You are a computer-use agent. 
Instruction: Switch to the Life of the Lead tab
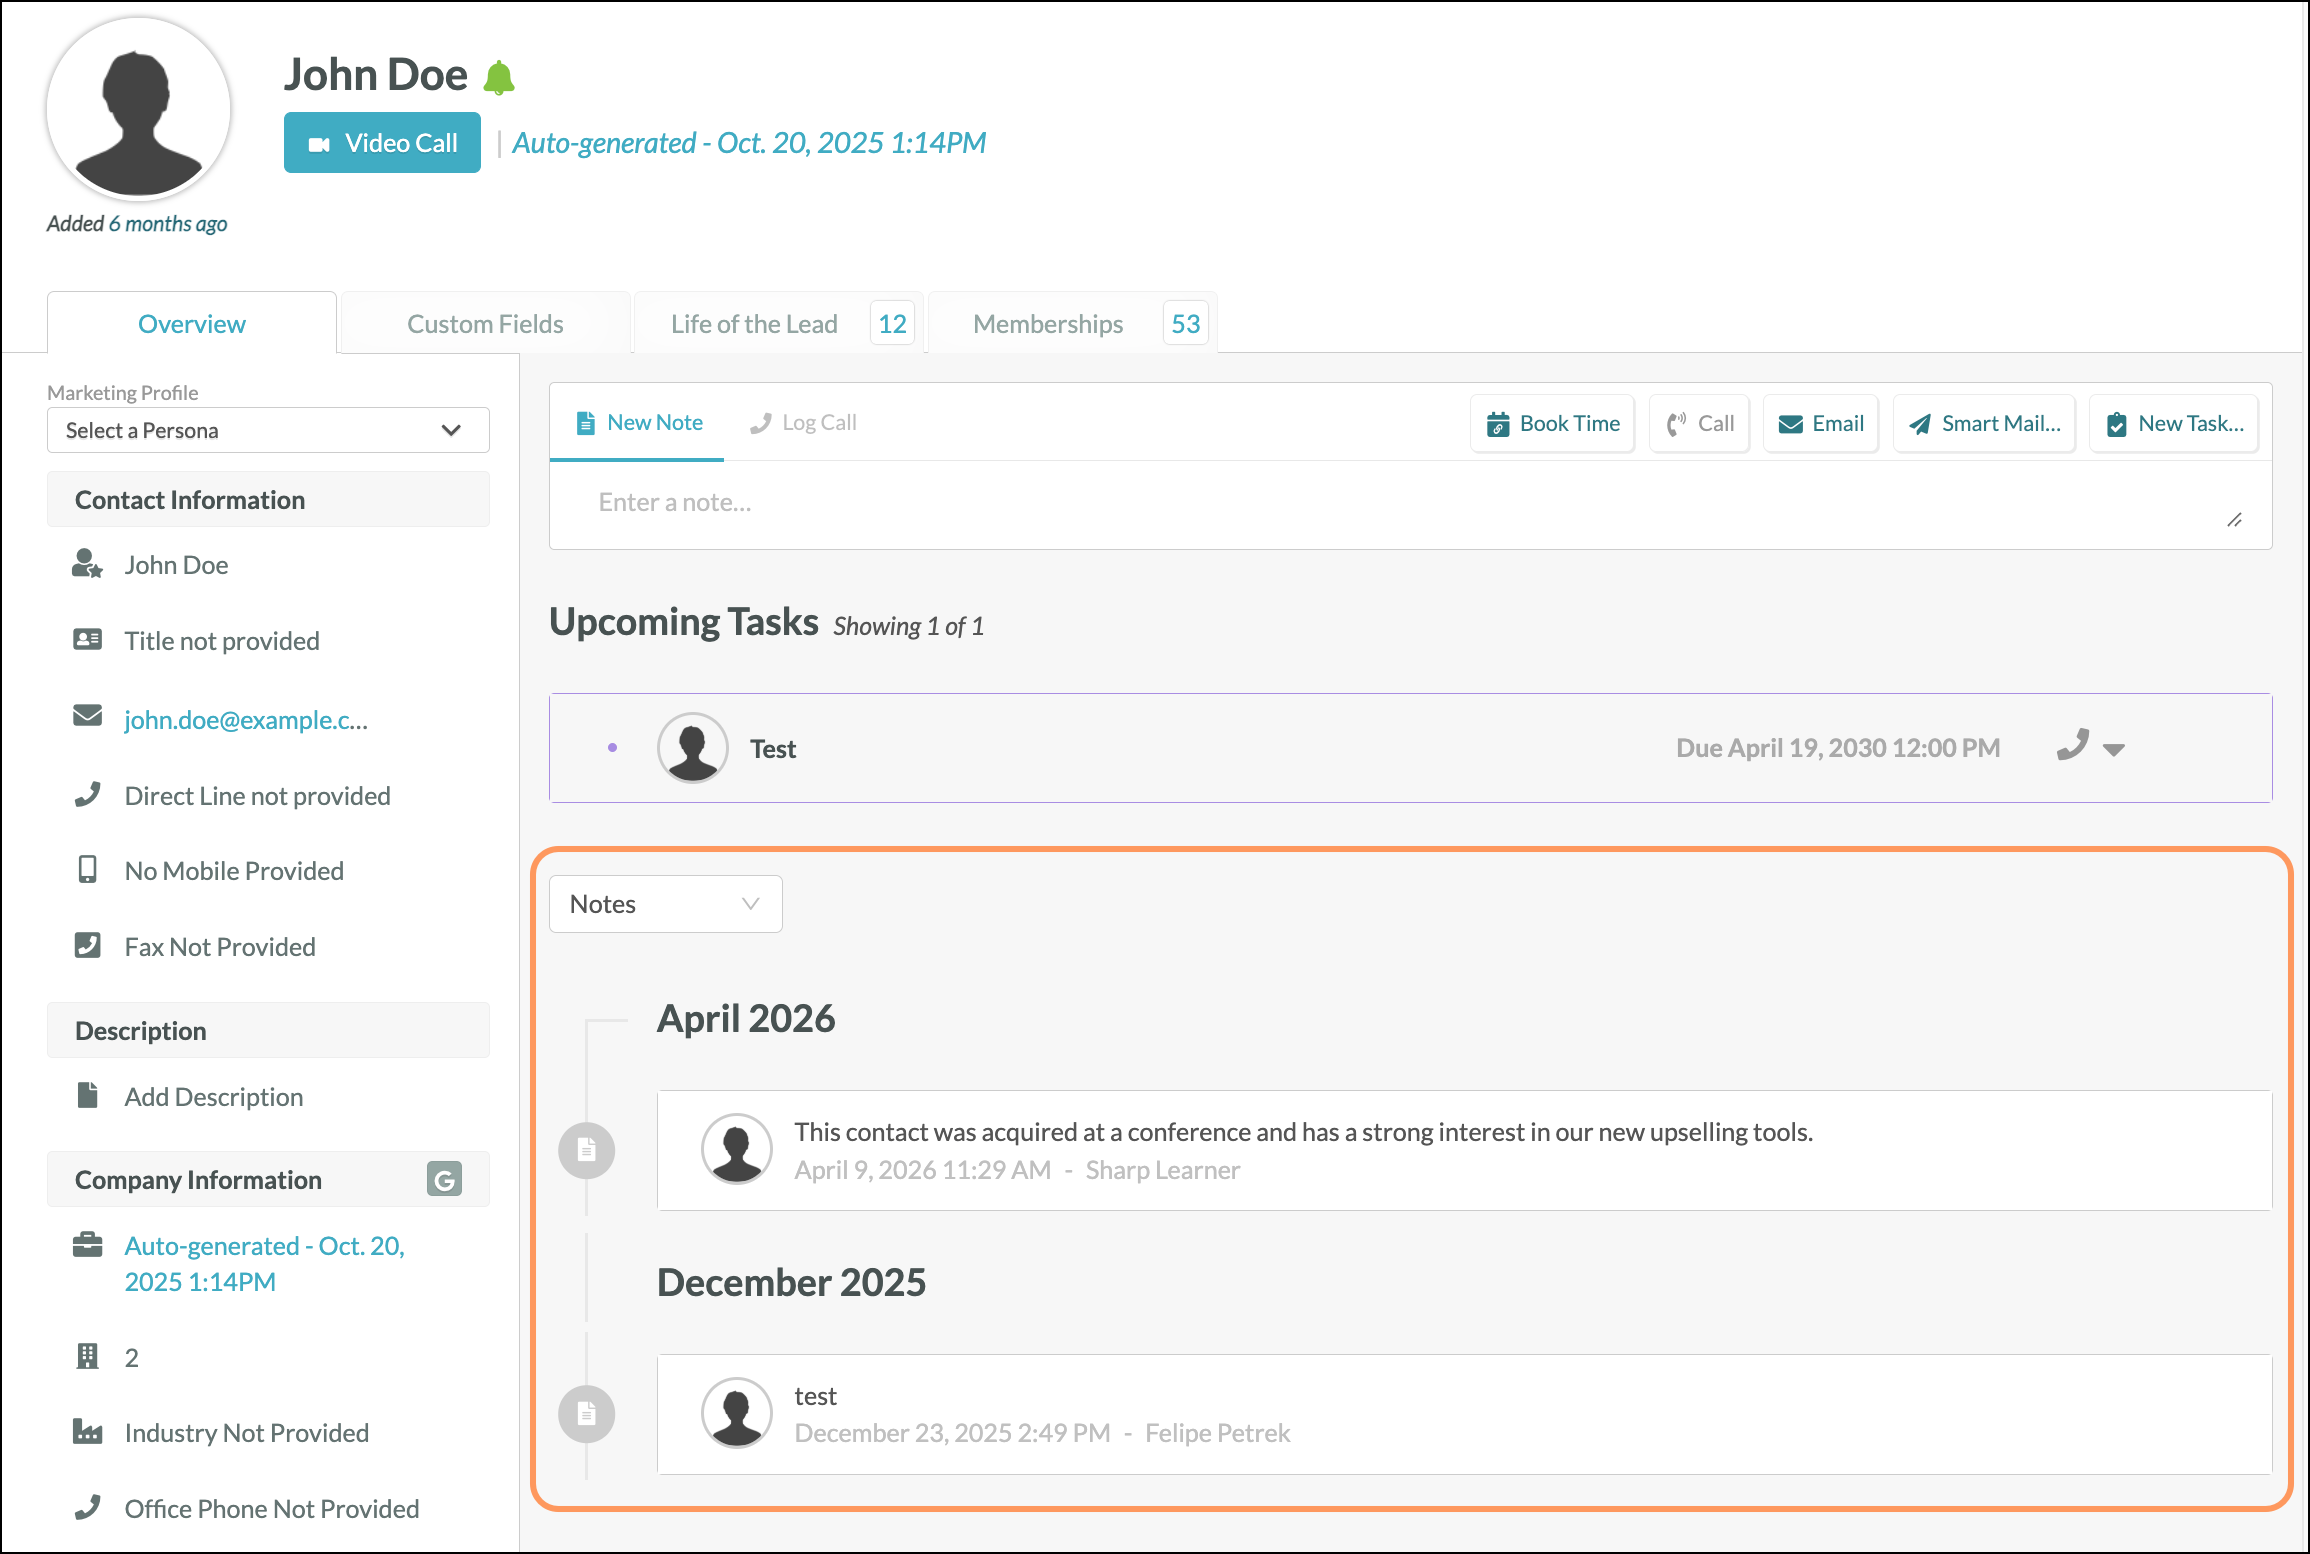754,323
